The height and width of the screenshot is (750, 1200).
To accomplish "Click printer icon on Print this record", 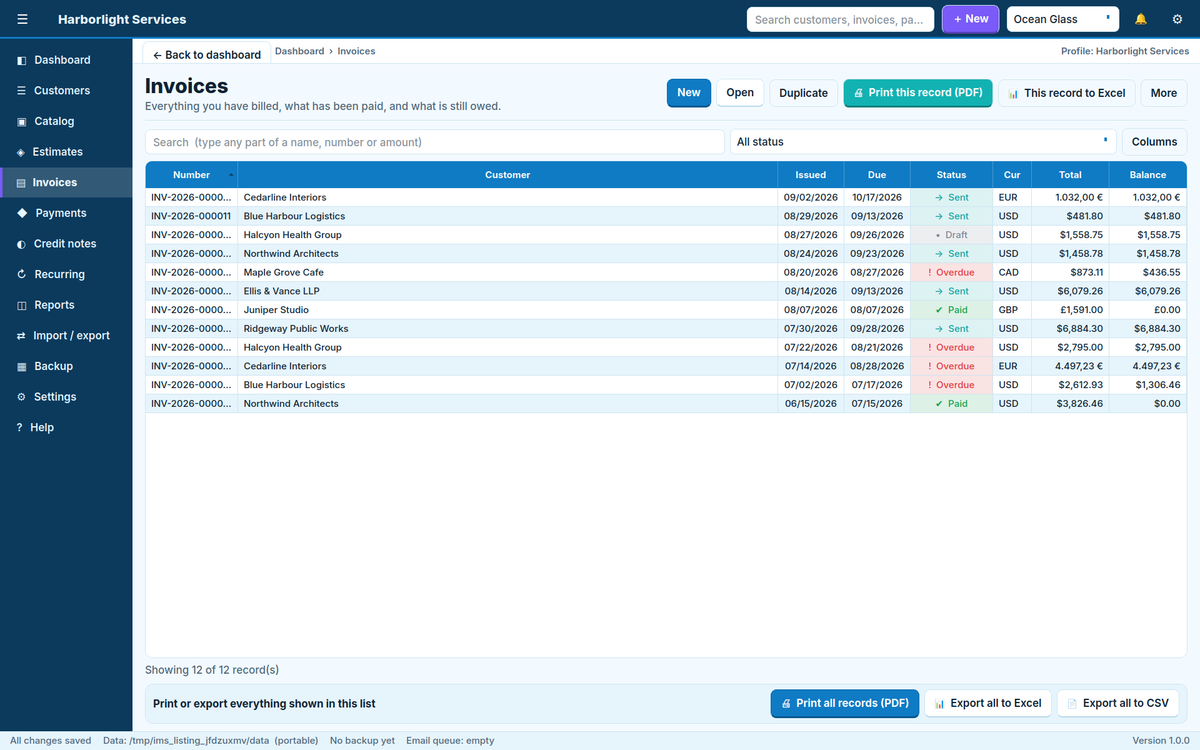I will [858, 93].
